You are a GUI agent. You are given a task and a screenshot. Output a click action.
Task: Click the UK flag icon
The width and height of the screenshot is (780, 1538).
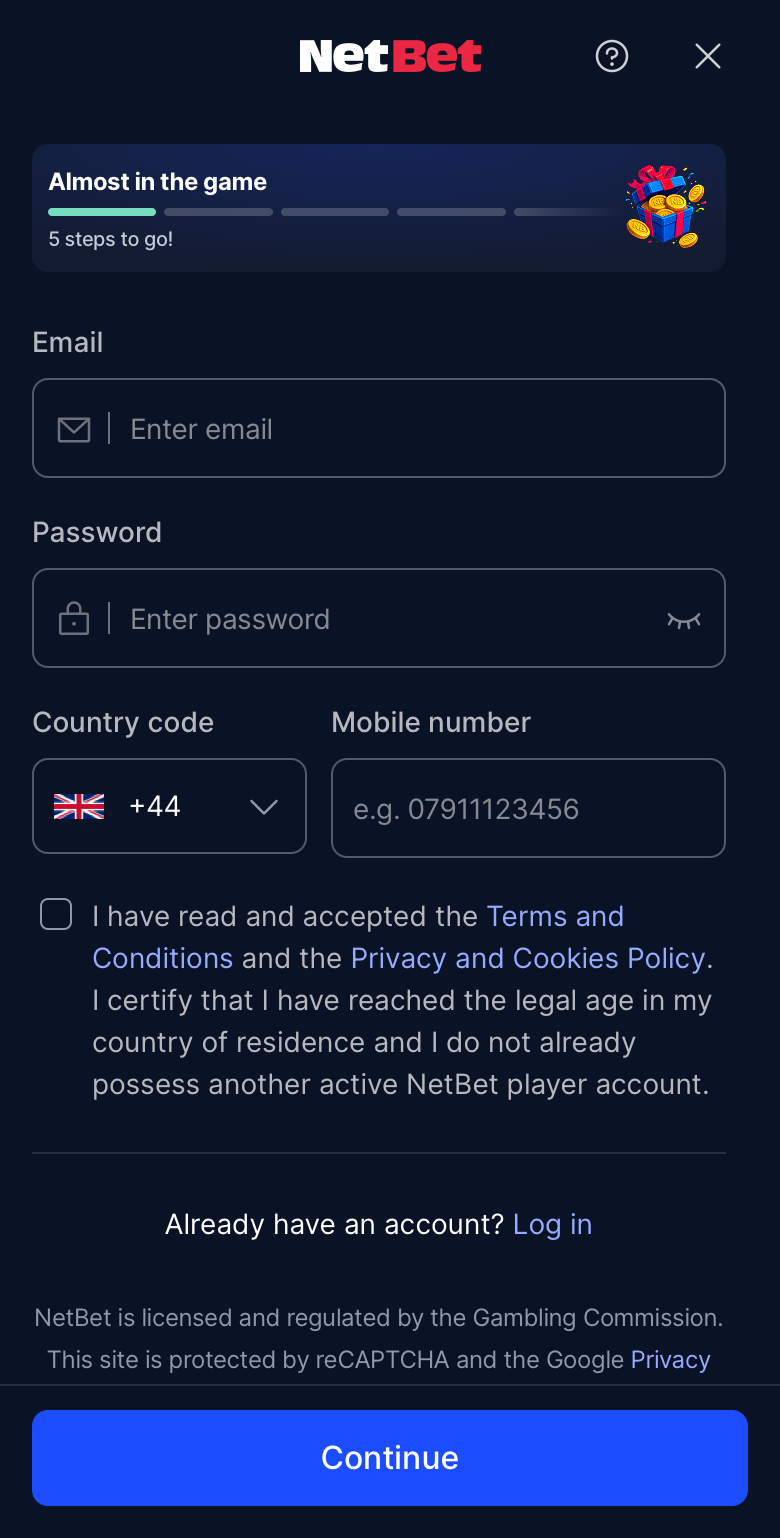[x=79, y=806]
